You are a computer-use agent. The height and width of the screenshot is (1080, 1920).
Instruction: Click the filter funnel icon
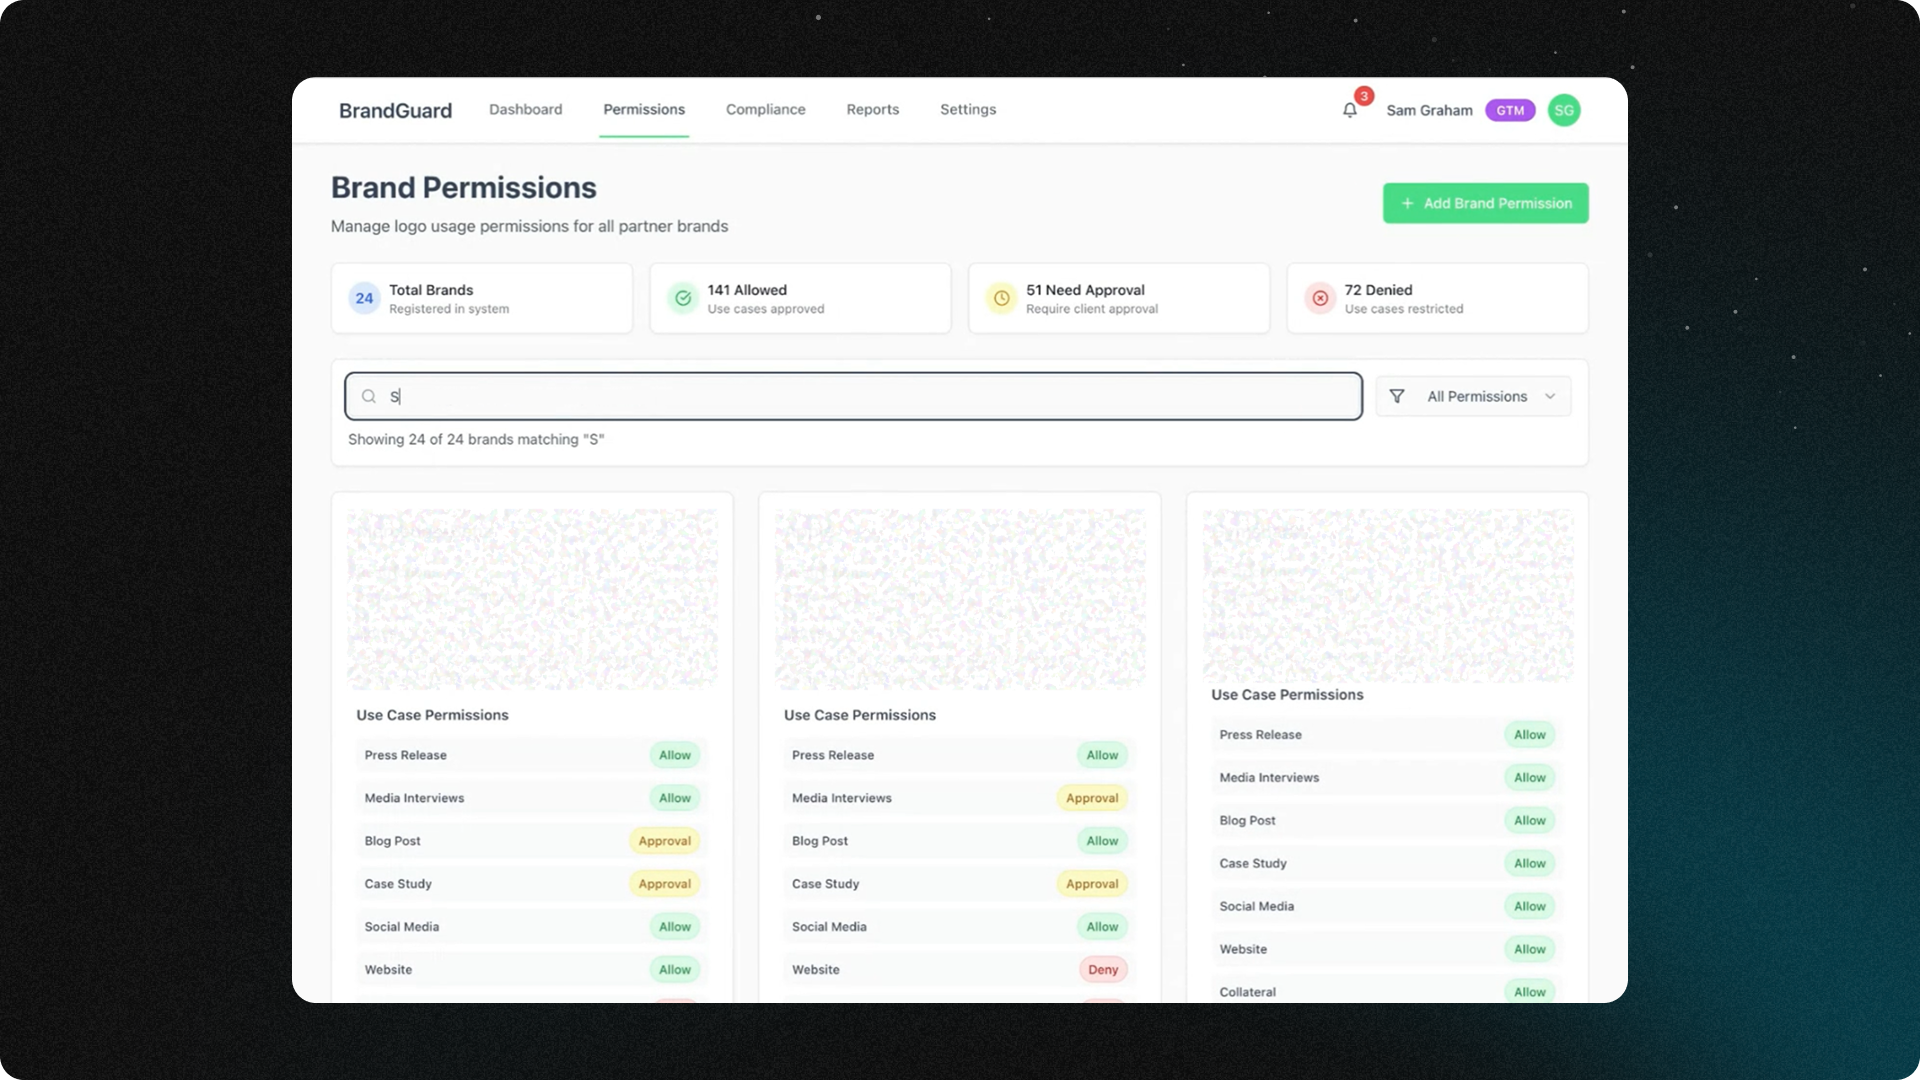tap(1397, 397)
